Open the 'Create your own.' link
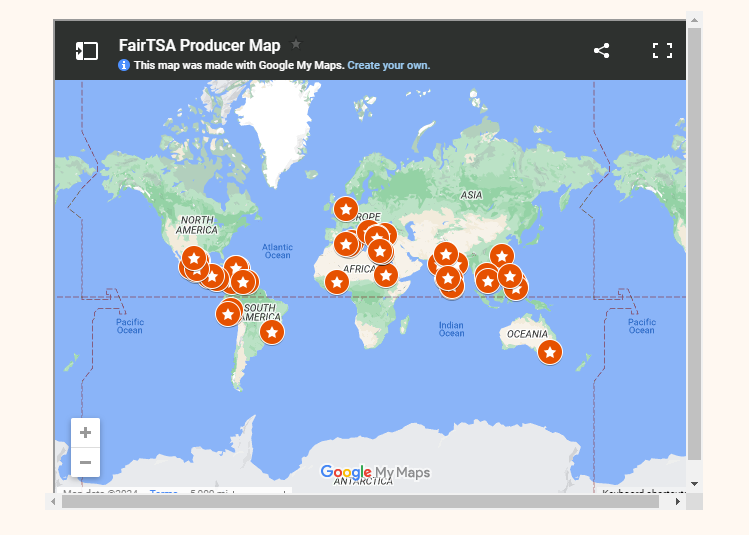The image size is (749, 535). pyautogui.click(x=388, y=65)
